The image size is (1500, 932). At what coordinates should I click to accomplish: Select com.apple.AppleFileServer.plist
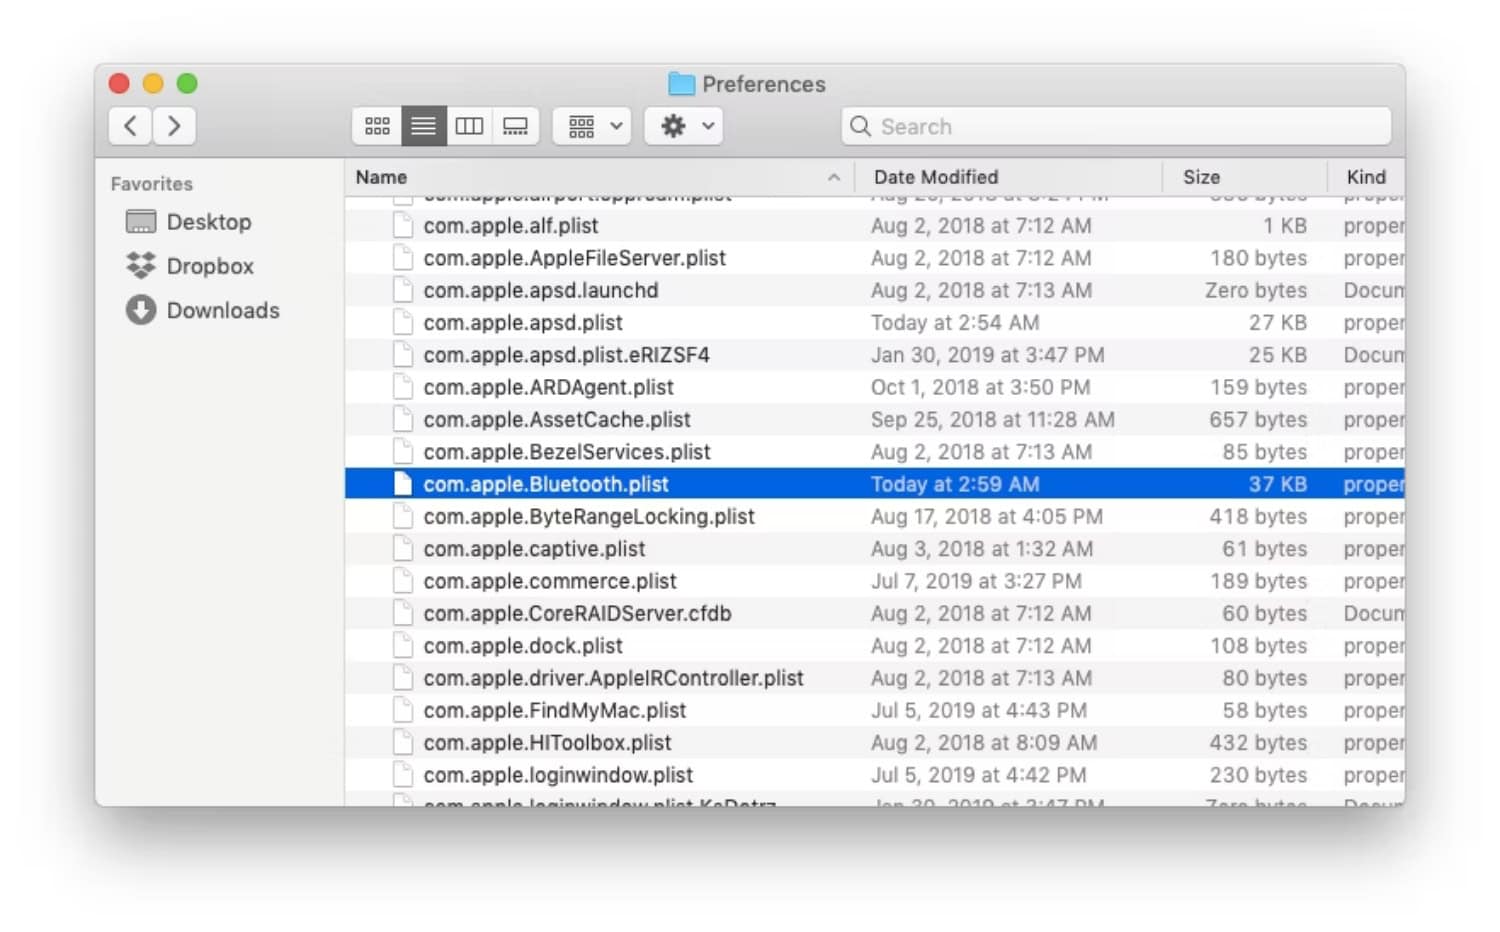875,258
